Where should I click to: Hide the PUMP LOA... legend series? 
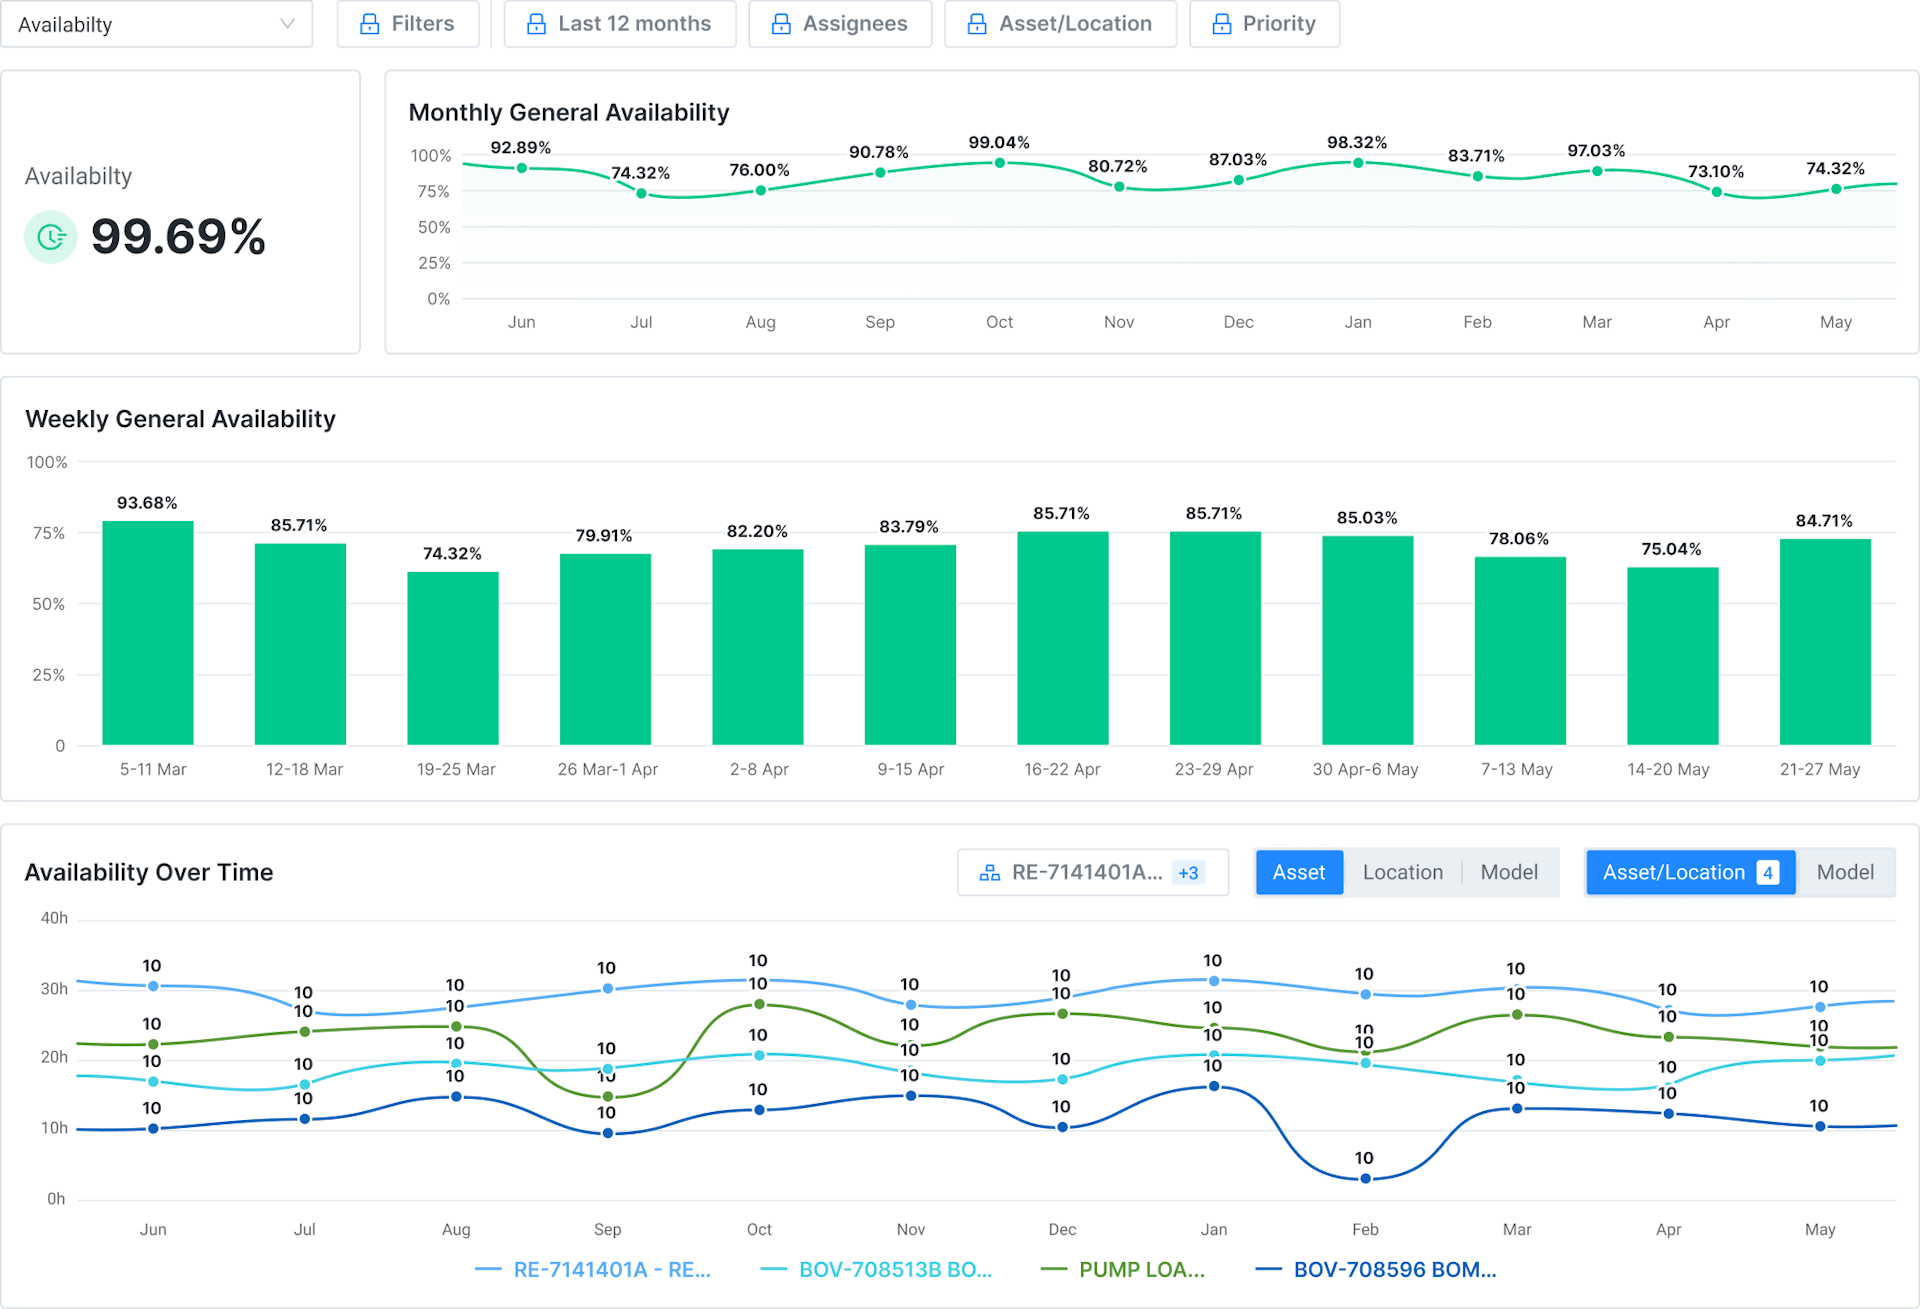click(1141, 1269)
